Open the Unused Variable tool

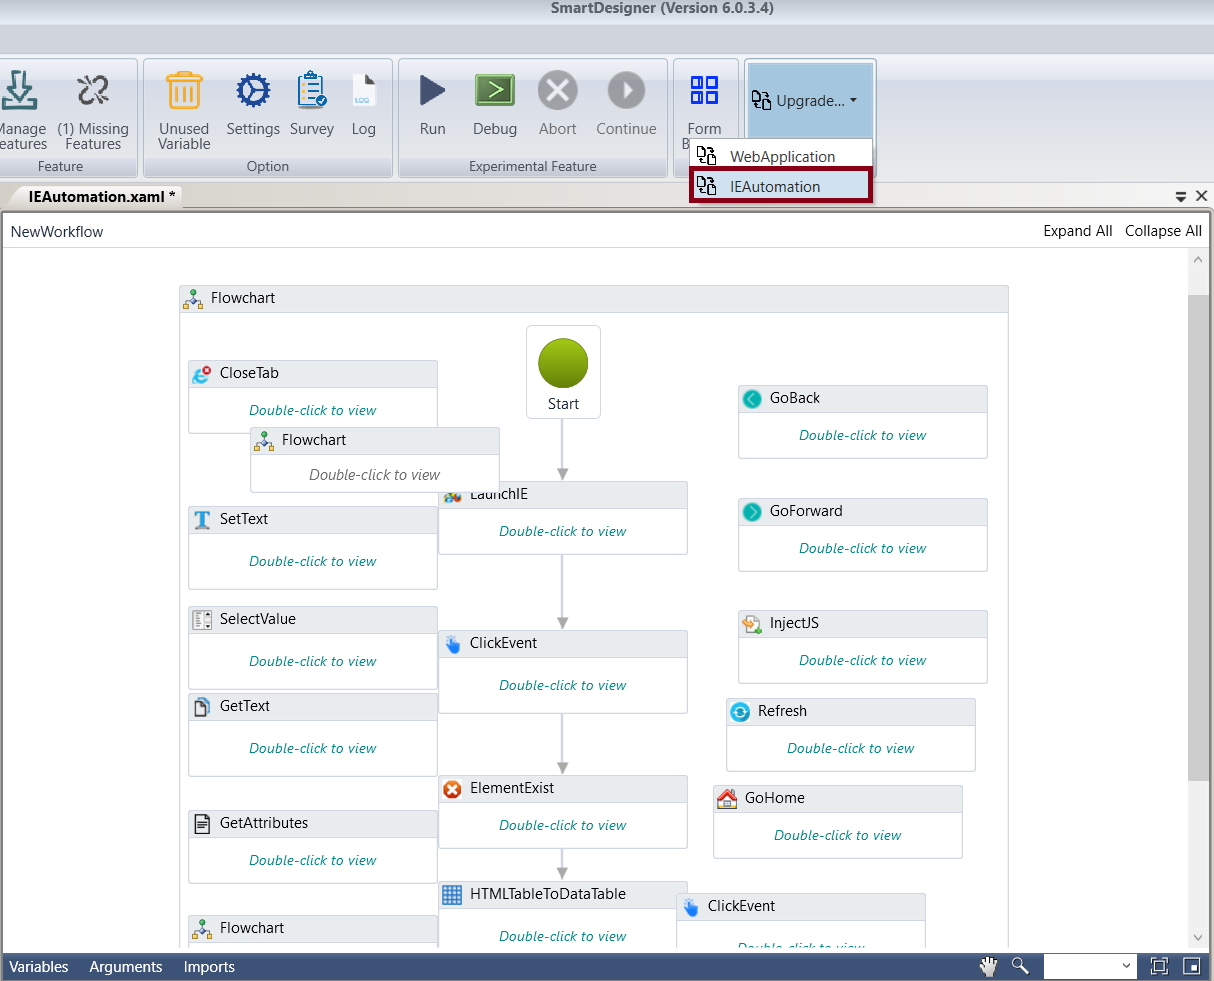pyautogui.click(x=184, y=91)
